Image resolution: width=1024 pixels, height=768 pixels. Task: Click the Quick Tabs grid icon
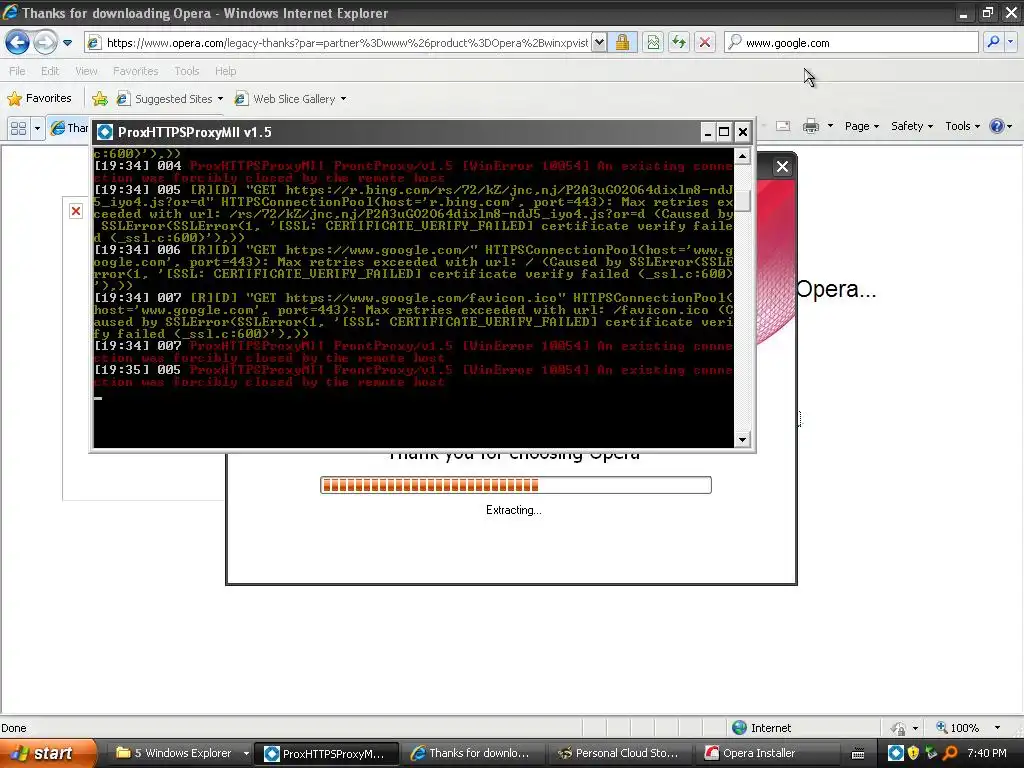tap(18, 128)
